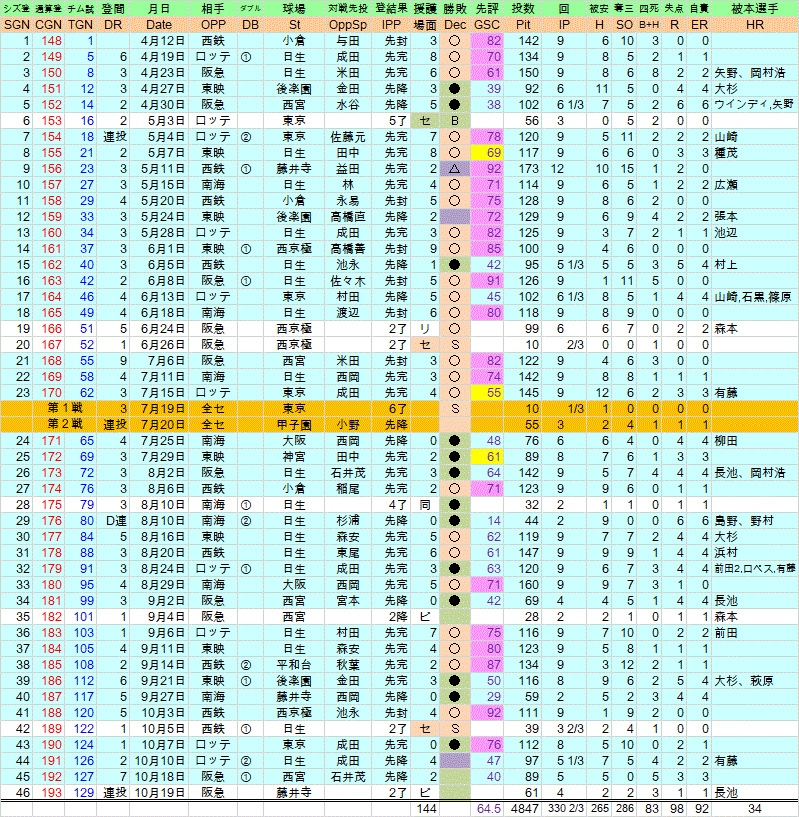The width and height of the screenshot is (799, 817).
Task: Select the リ cell in the 6月24日 row
Action: pos(425,329)
